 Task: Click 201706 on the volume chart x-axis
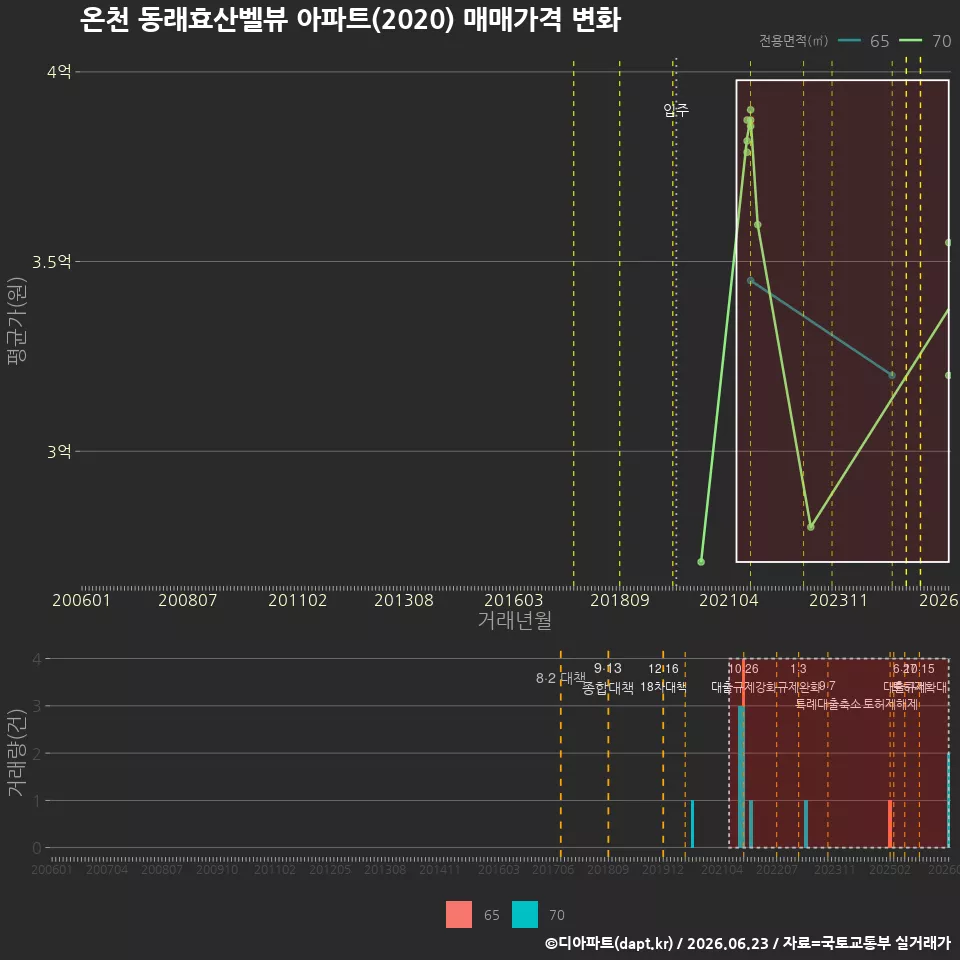(x=553, y=869)
